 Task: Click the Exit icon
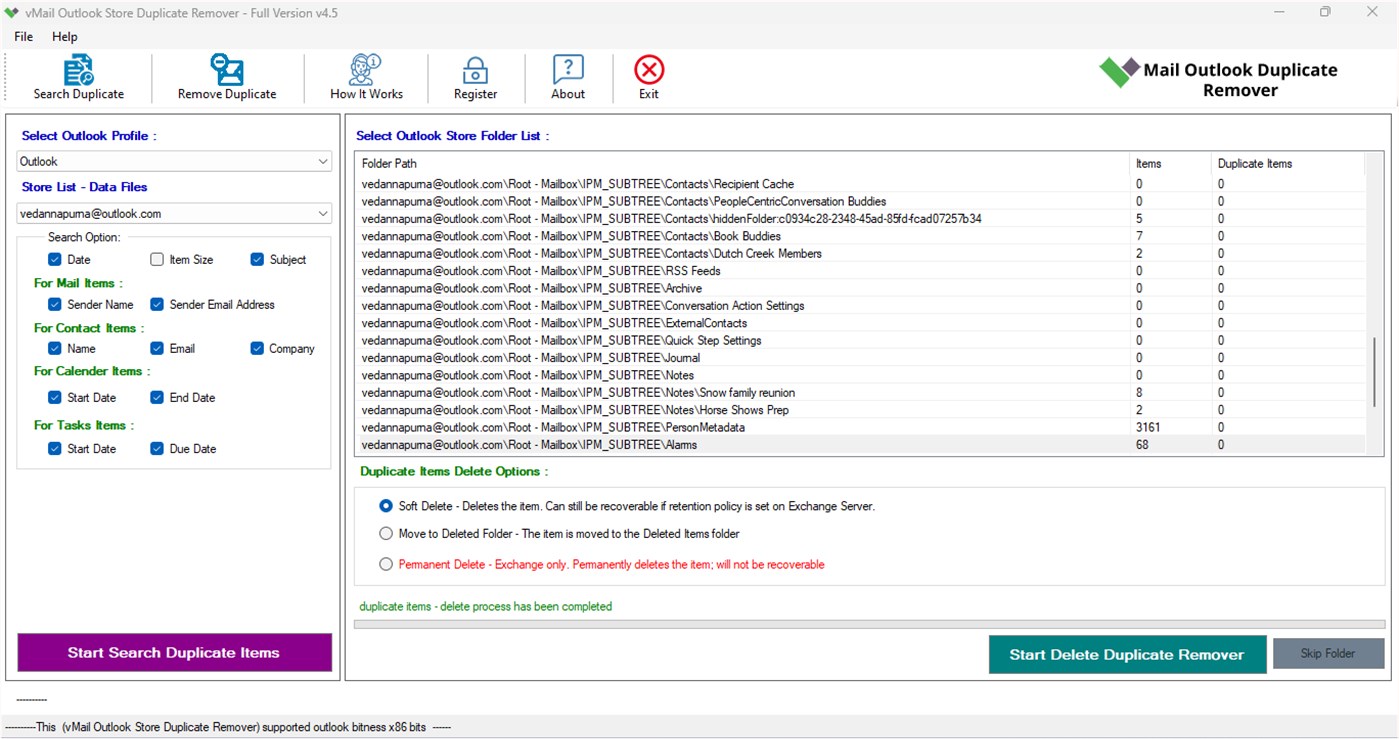[648, 77]
